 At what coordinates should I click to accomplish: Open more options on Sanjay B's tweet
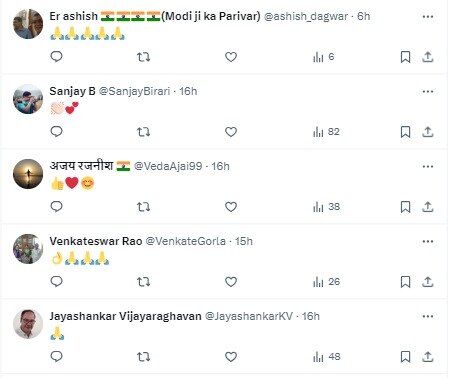[x=428, y=91]
